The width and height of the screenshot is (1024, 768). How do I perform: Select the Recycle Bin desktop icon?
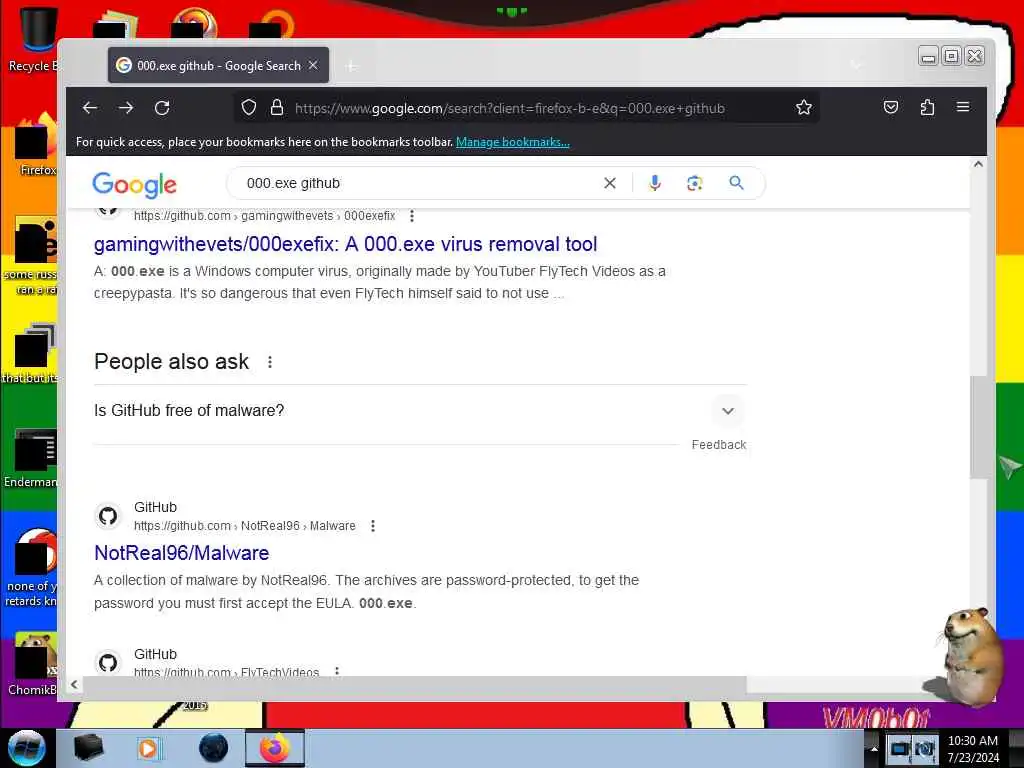(34, 39)
